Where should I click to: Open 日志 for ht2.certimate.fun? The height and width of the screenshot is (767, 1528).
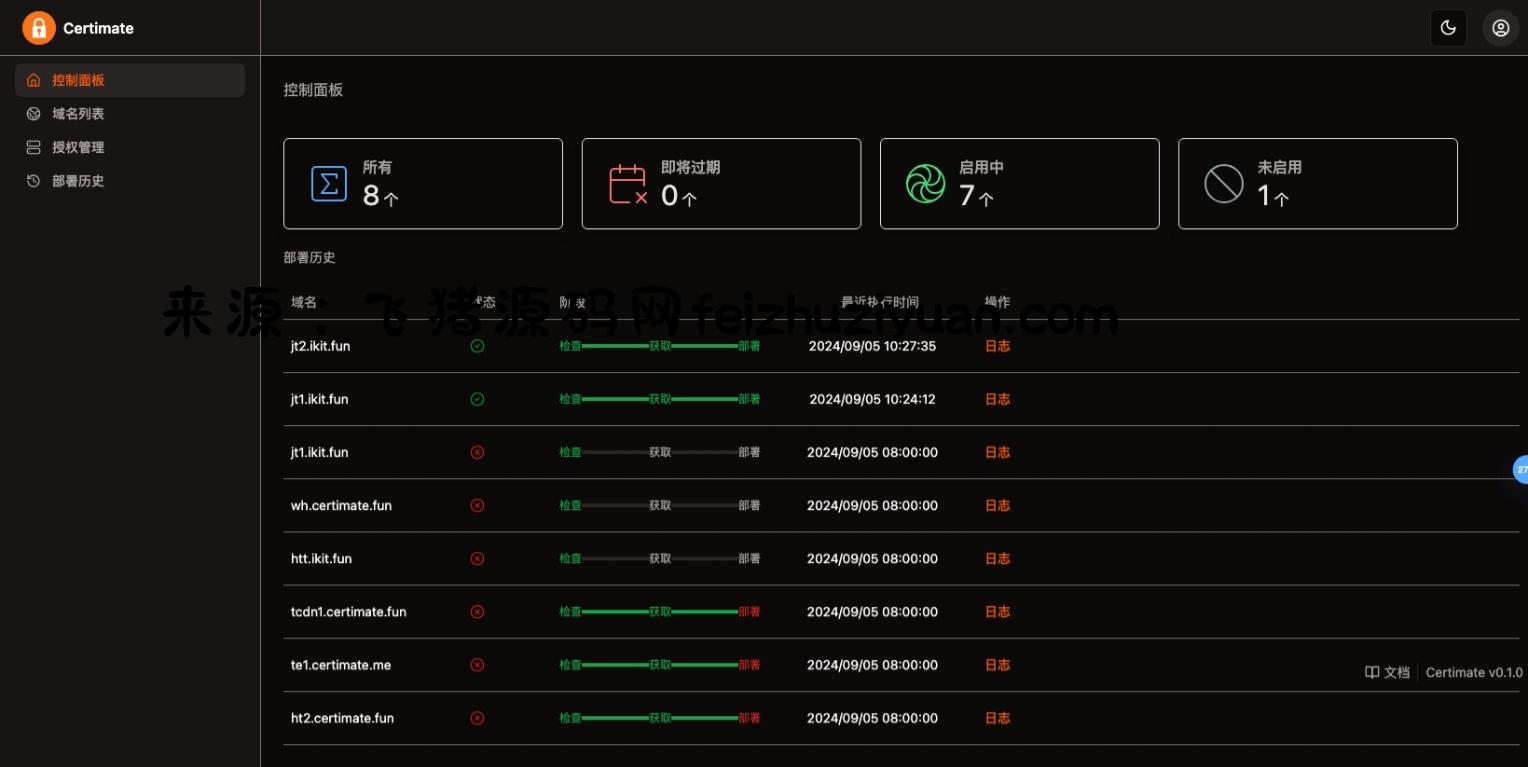coord(997,717)
